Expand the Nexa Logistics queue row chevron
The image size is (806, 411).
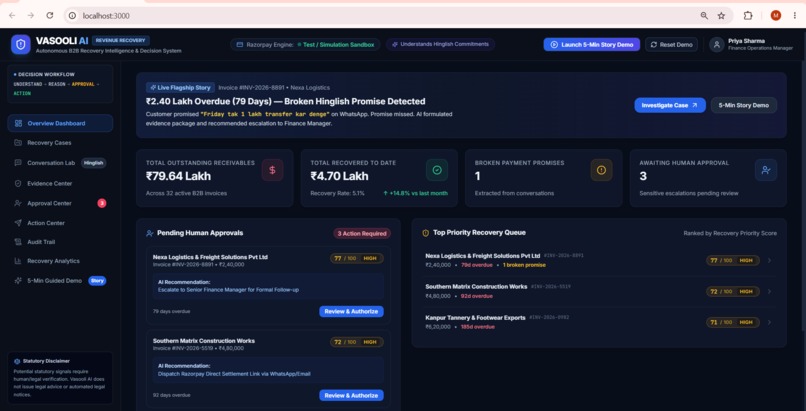(x=770, y=260)
